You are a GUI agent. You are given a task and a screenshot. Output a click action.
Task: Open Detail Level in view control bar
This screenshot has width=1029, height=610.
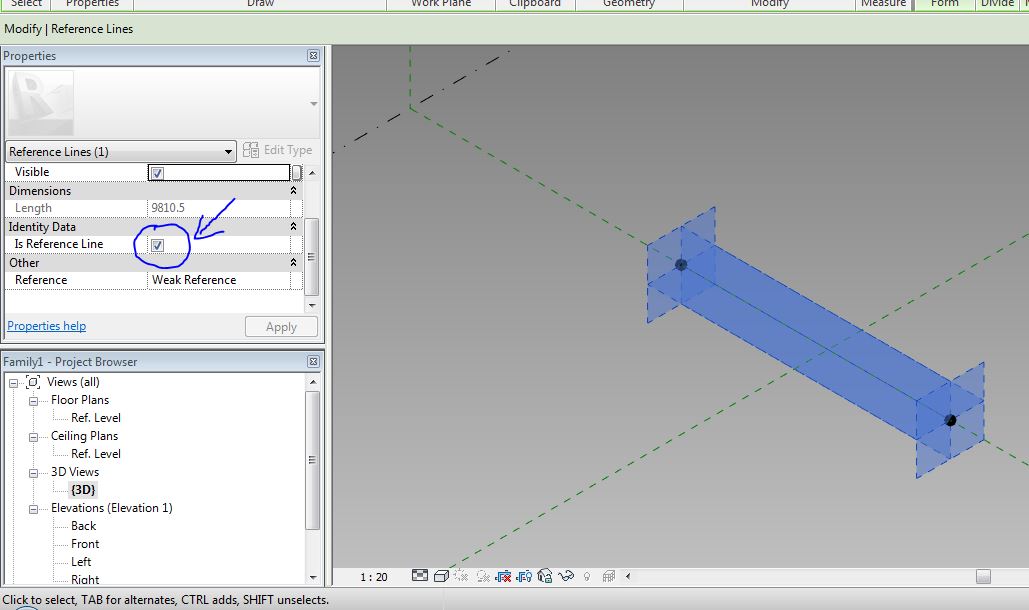(x=420, y=576)
